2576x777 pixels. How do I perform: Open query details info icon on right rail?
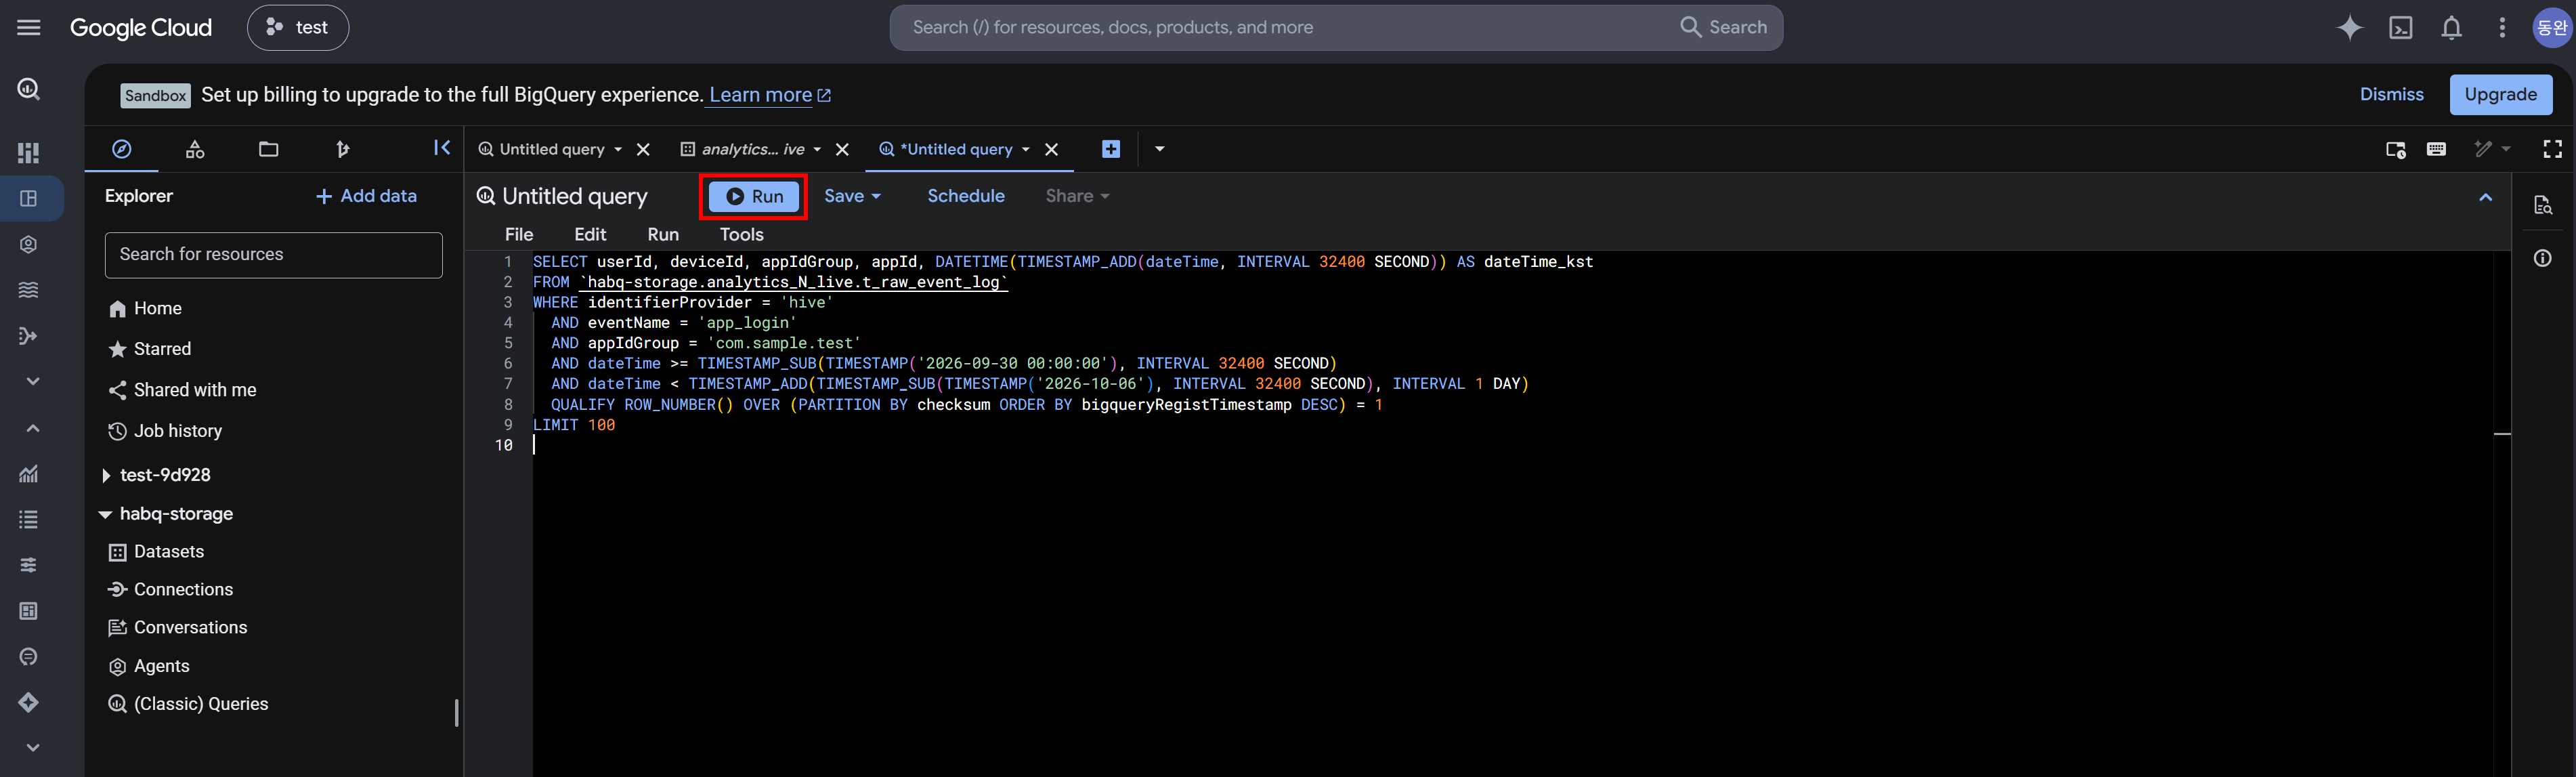coord(2542,258)
